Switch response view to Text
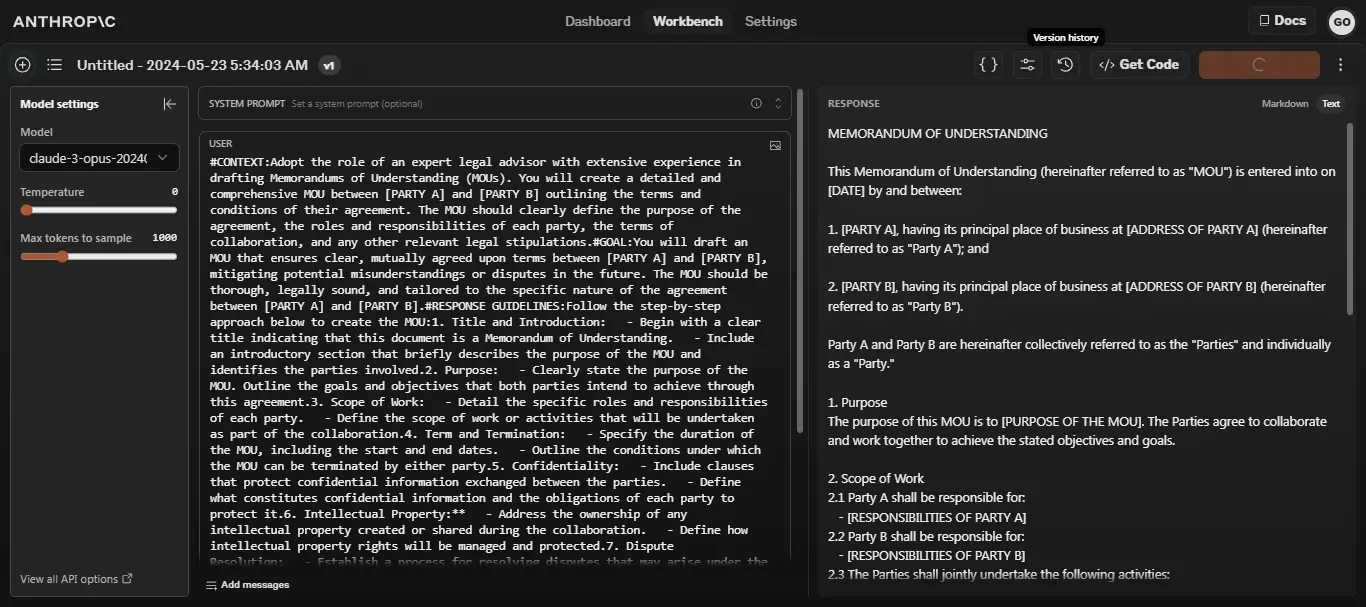1366x607 pixels. (x=1331, y=104)
